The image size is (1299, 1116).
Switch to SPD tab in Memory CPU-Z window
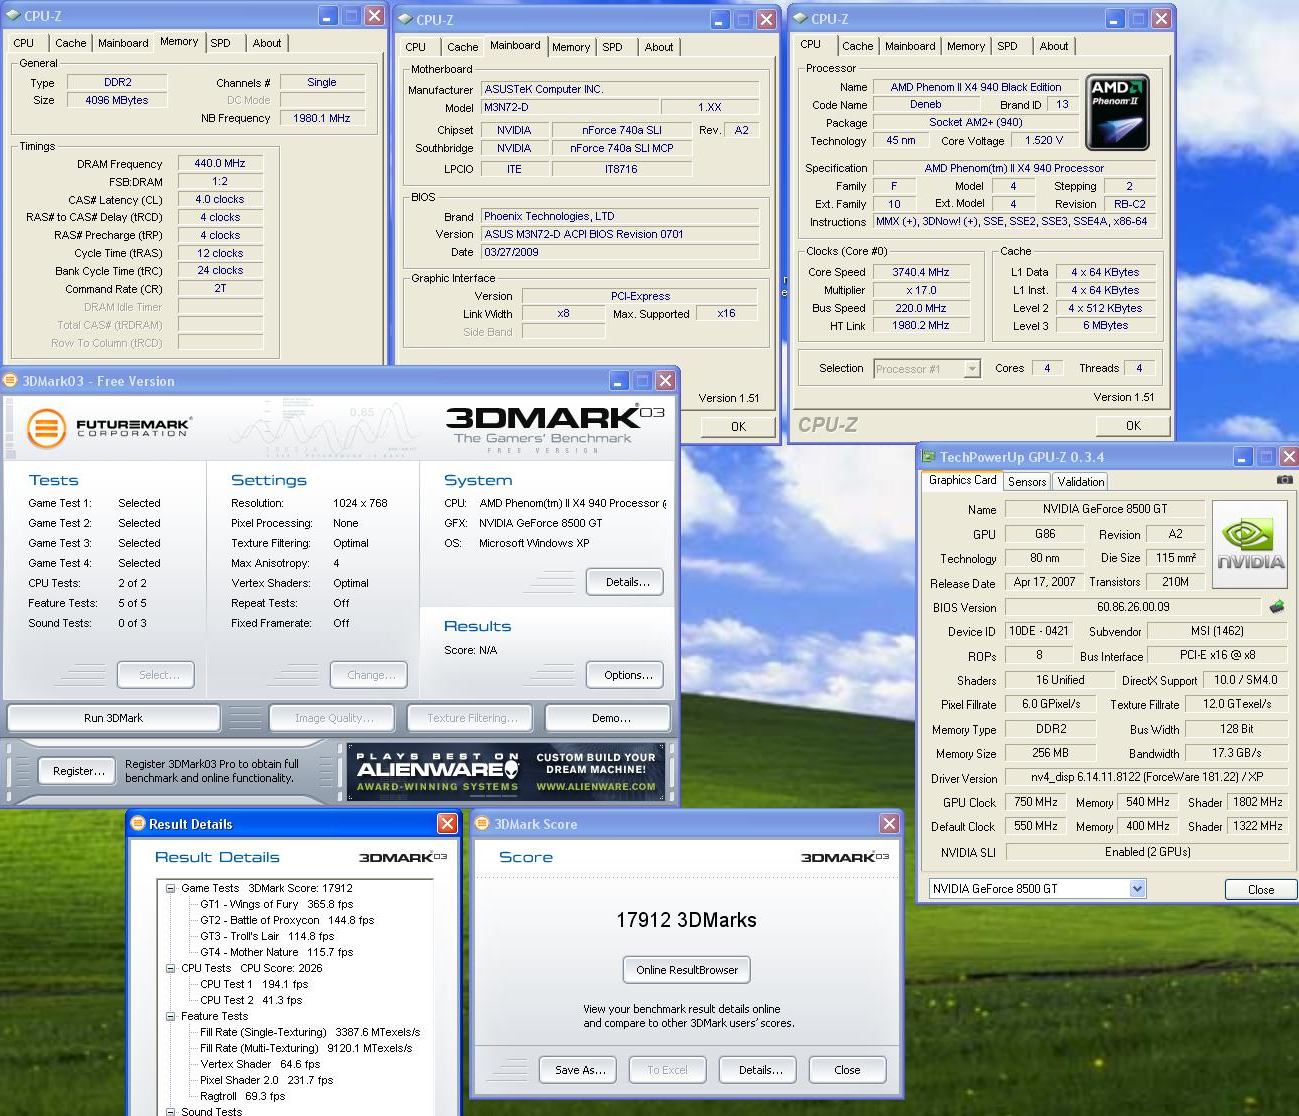(x=220, y=43)
